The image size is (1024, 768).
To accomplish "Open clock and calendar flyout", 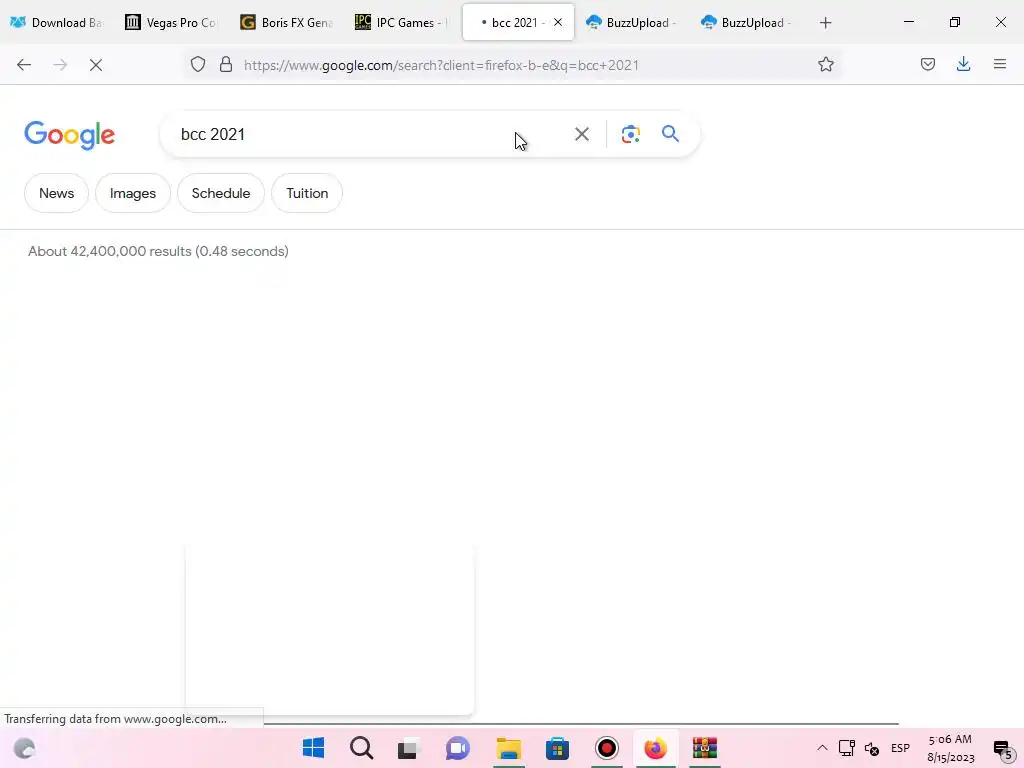I will [950, 748].
